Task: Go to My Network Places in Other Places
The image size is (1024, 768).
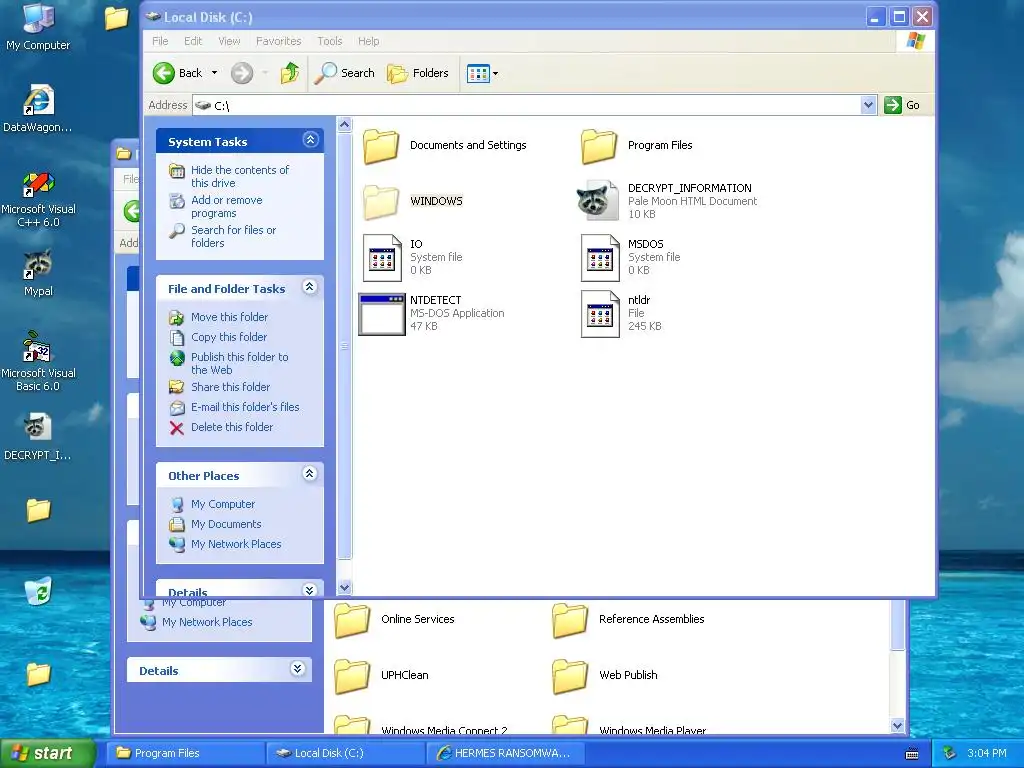Action: click(x=236, y=544)
